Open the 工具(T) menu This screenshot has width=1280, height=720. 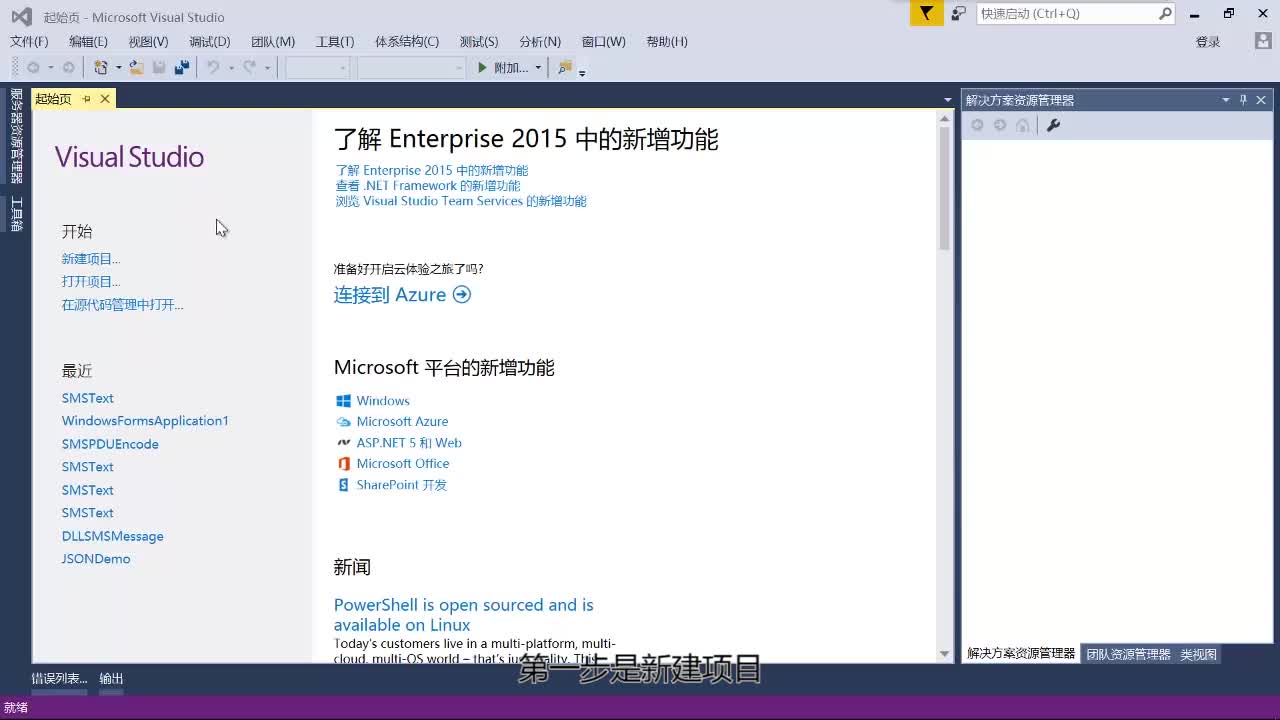click(x=335, y=41)
